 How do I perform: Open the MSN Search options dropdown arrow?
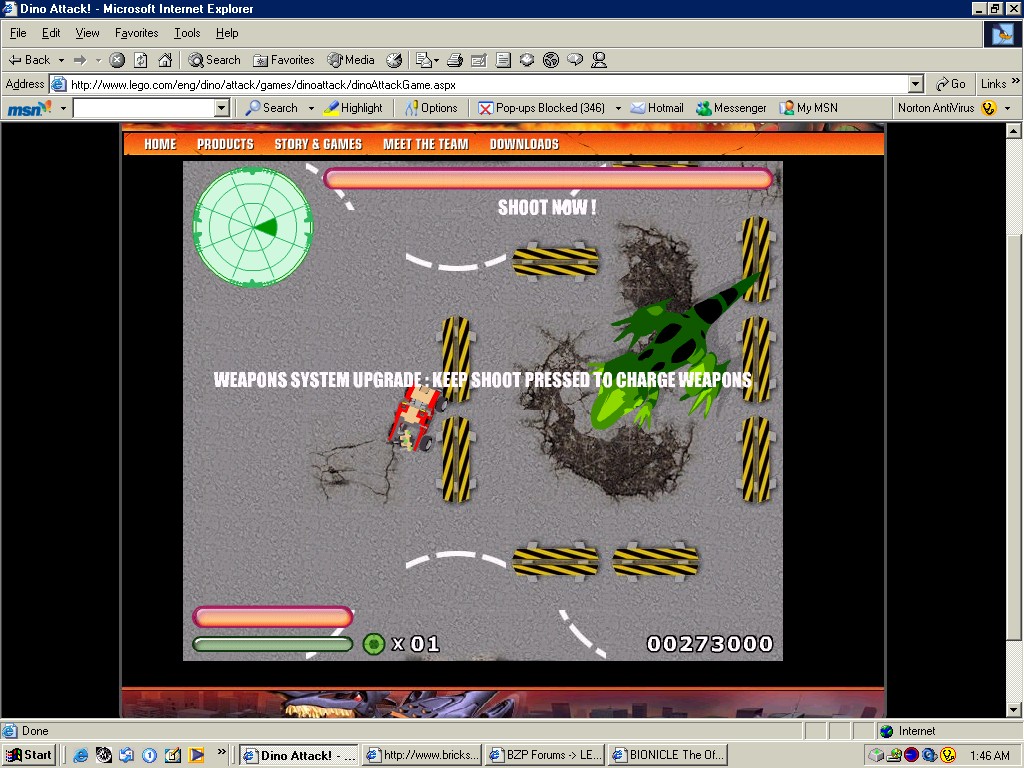311,108
